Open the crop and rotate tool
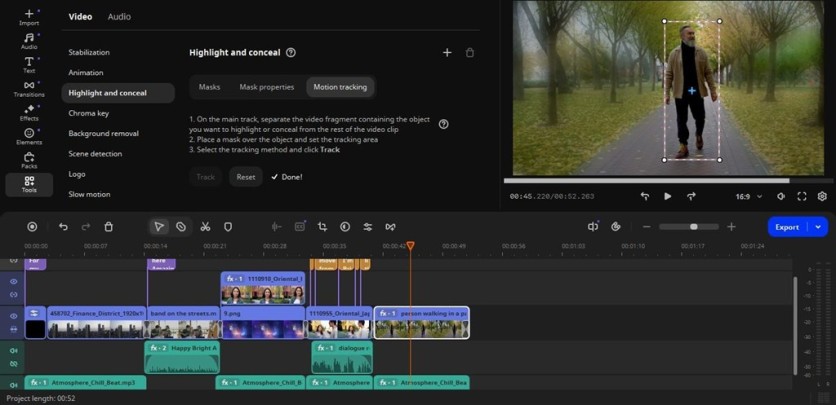This screenshot has width=836, height=405. tap(322, 227)
